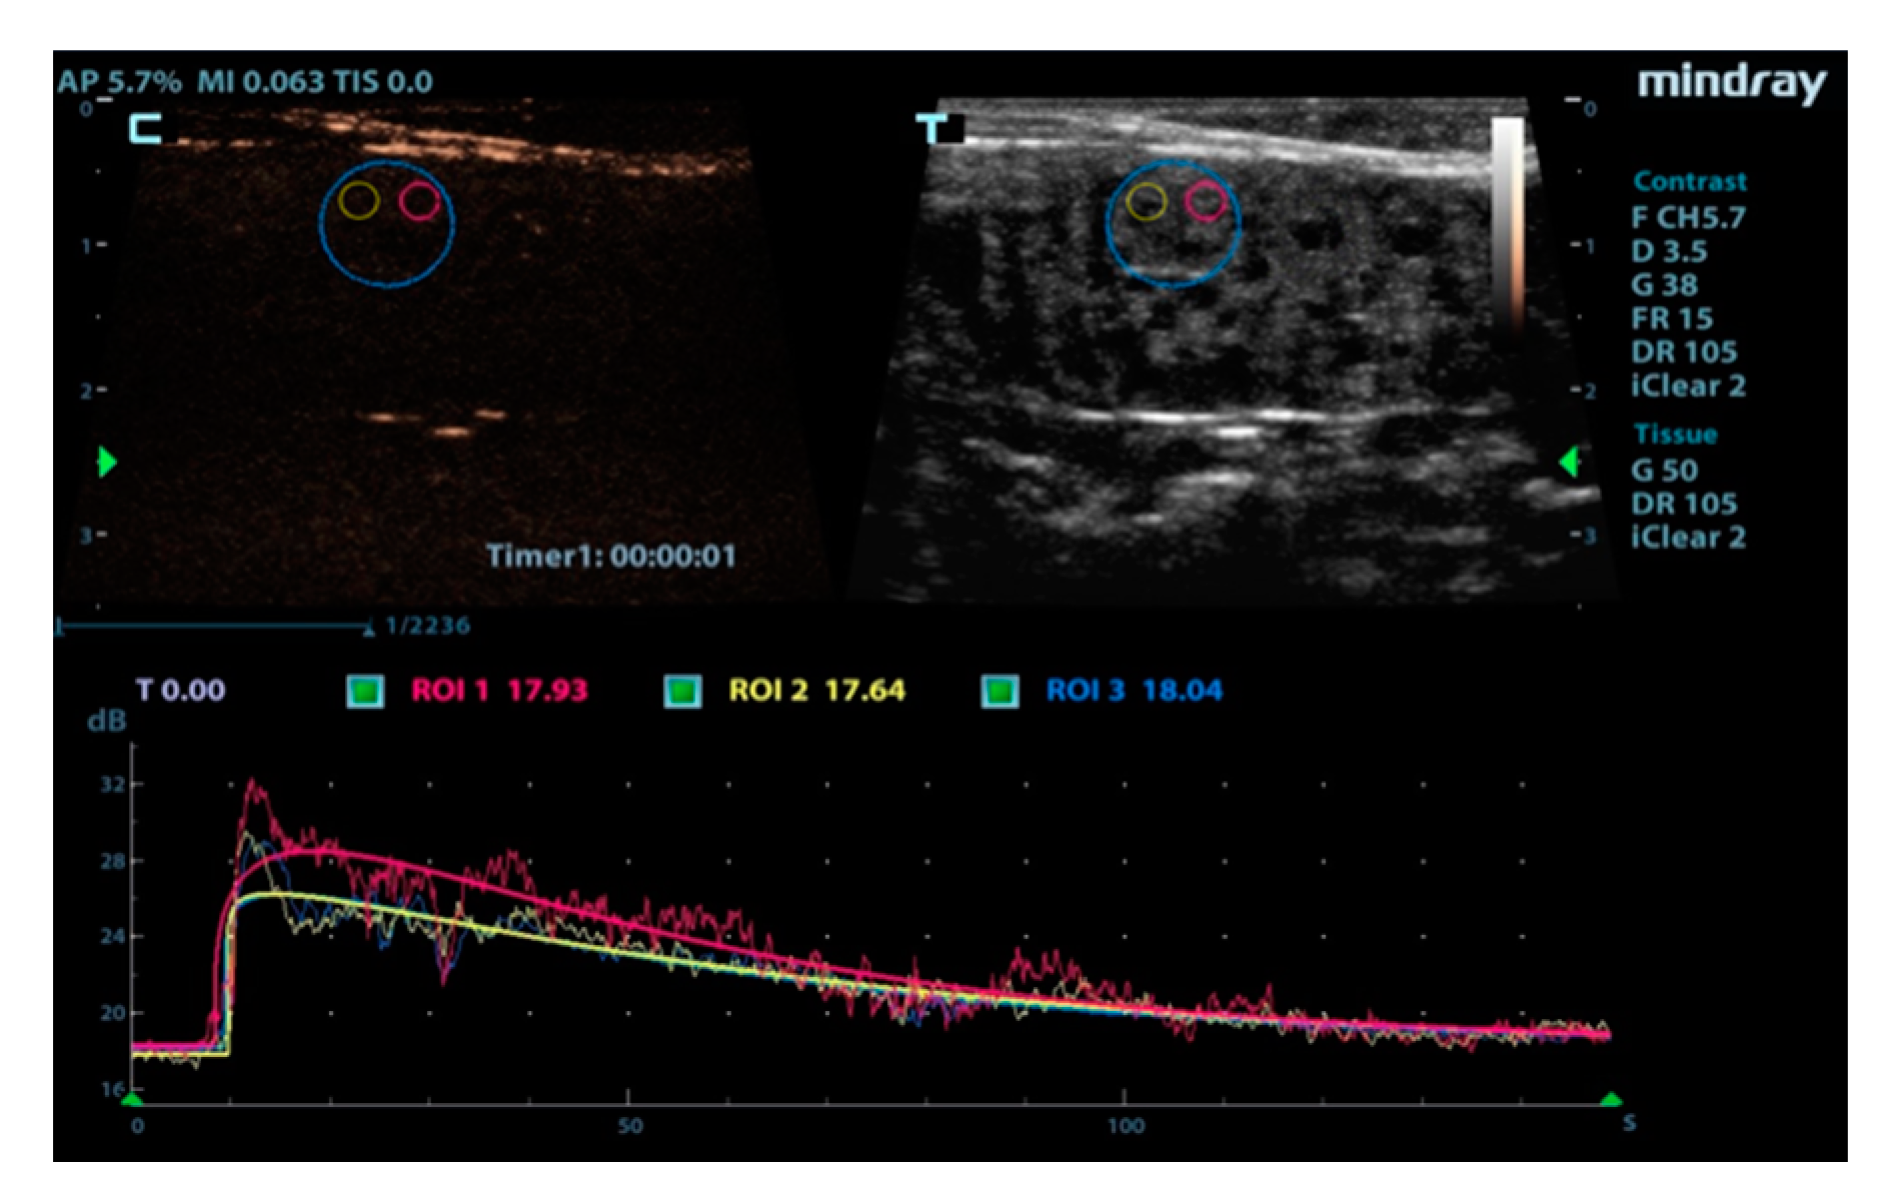
Task: Select the yellow ROI circle in contrast image
Action: click(x=358, y=201)
